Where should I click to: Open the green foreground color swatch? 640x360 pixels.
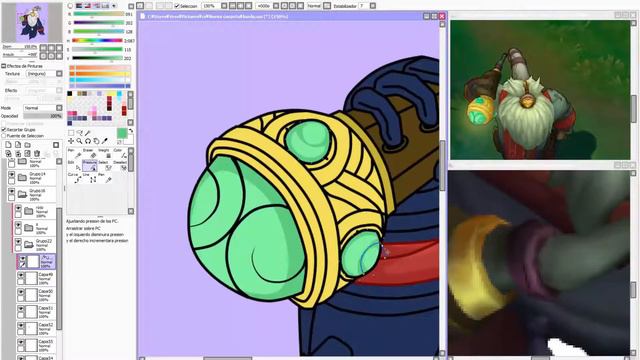point(122,133)
